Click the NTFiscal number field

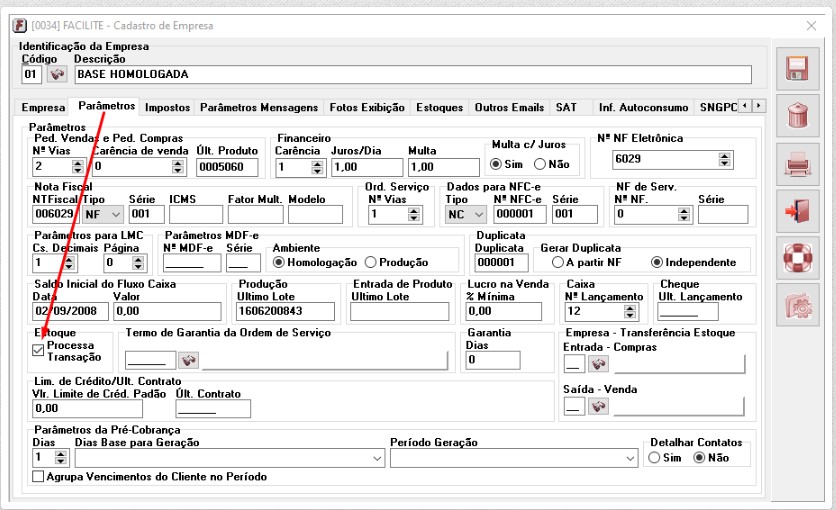(x=55, y=214)
